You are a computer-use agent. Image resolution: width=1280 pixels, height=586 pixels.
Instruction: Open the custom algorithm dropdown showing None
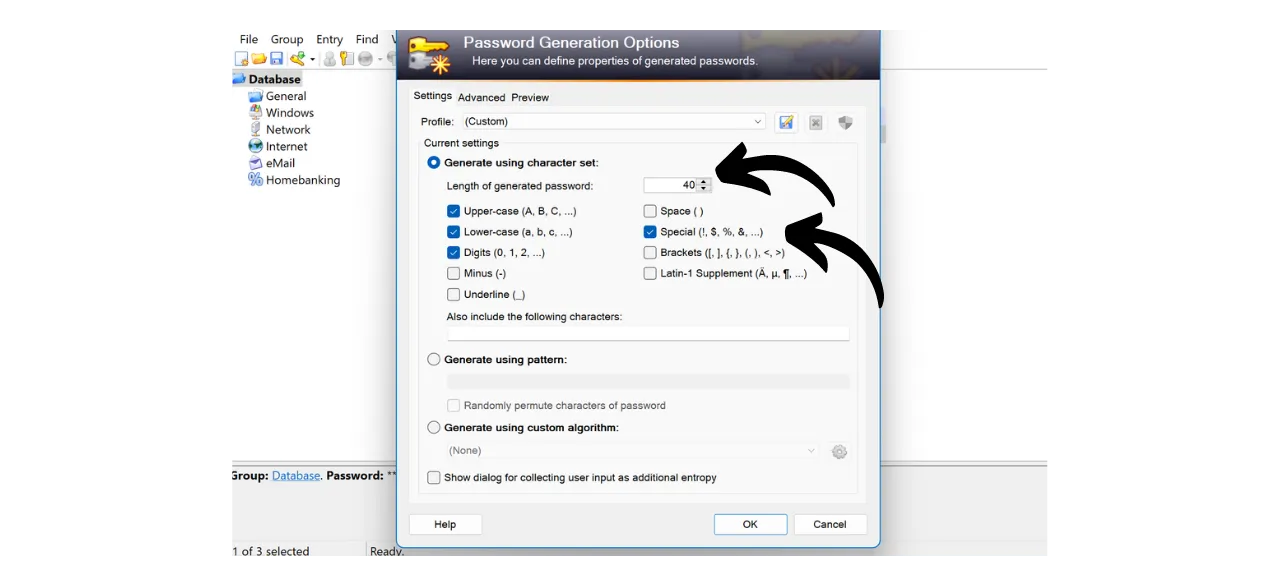[810, 450]
